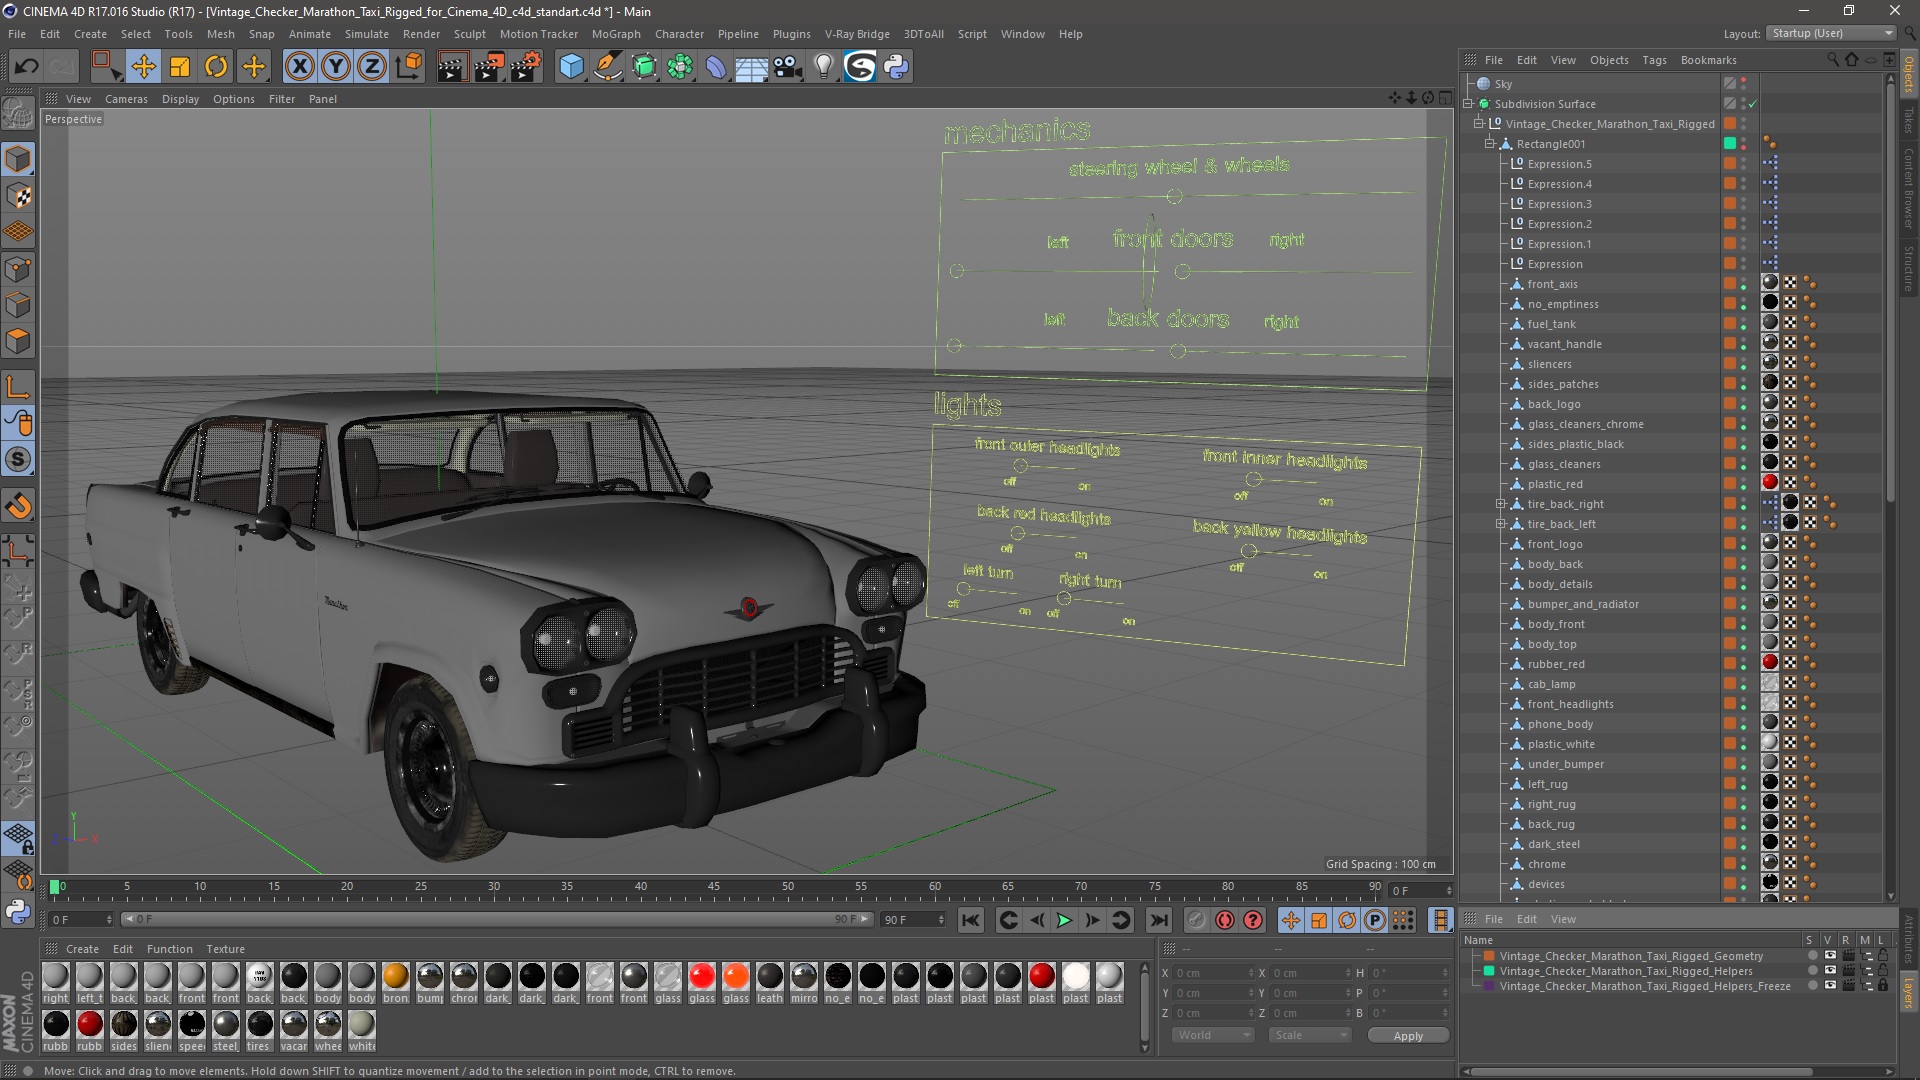Collapse the Subdivision Surface tree node

point(1468,104)
